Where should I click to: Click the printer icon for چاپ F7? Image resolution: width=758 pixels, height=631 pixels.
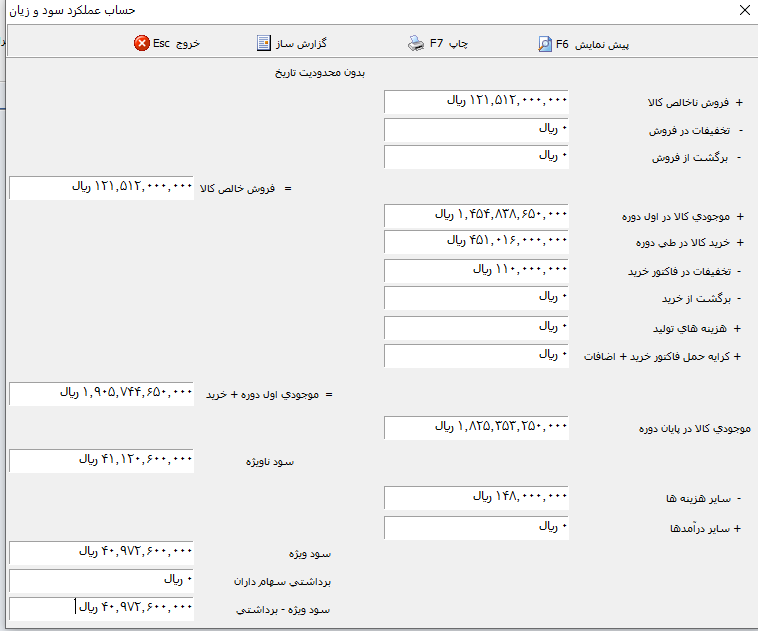[416, 44]
